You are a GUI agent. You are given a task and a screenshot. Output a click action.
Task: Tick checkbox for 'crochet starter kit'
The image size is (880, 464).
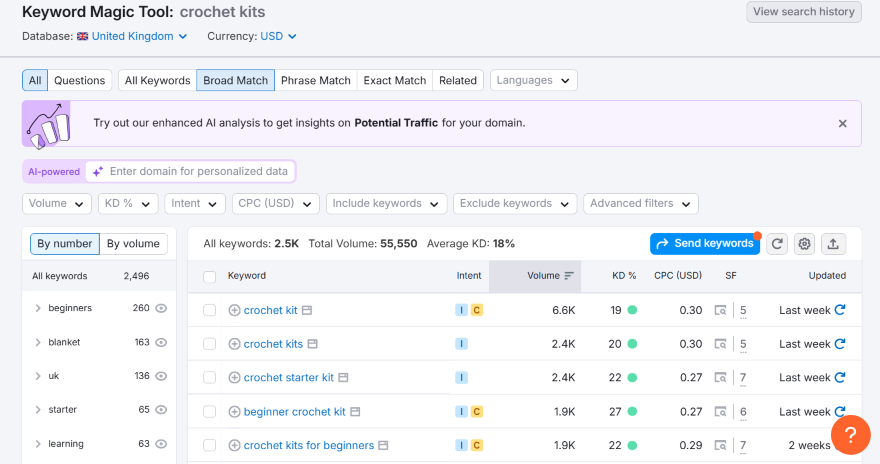pyautogui.click(x=209, y=378)
